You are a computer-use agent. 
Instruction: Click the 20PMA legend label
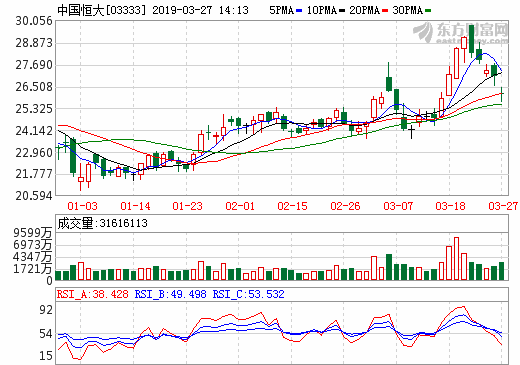[365, 10]
